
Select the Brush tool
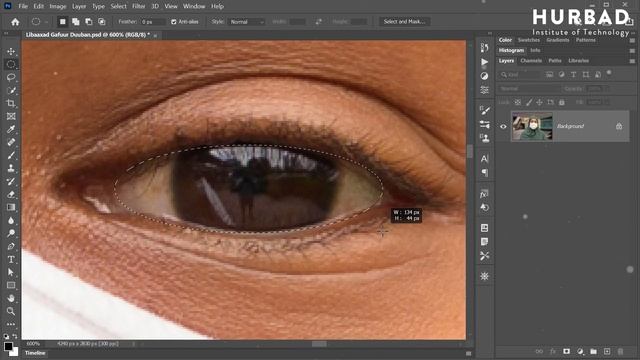point(11,156)
